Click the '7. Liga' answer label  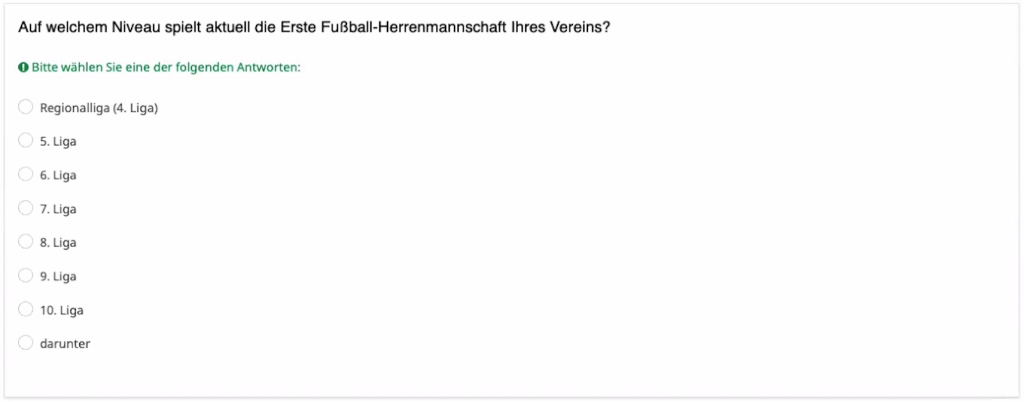58,209
